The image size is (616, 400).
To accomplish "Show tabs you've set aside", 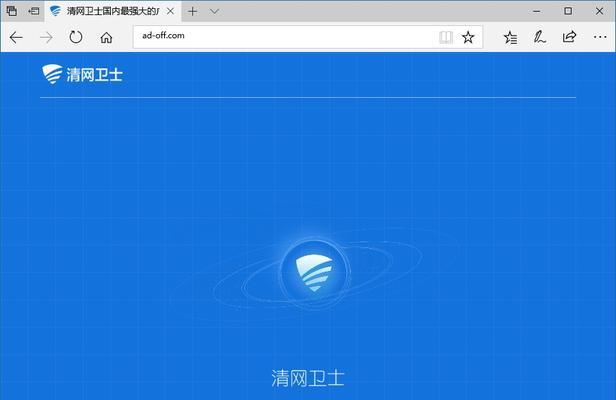I will point(12,11).
